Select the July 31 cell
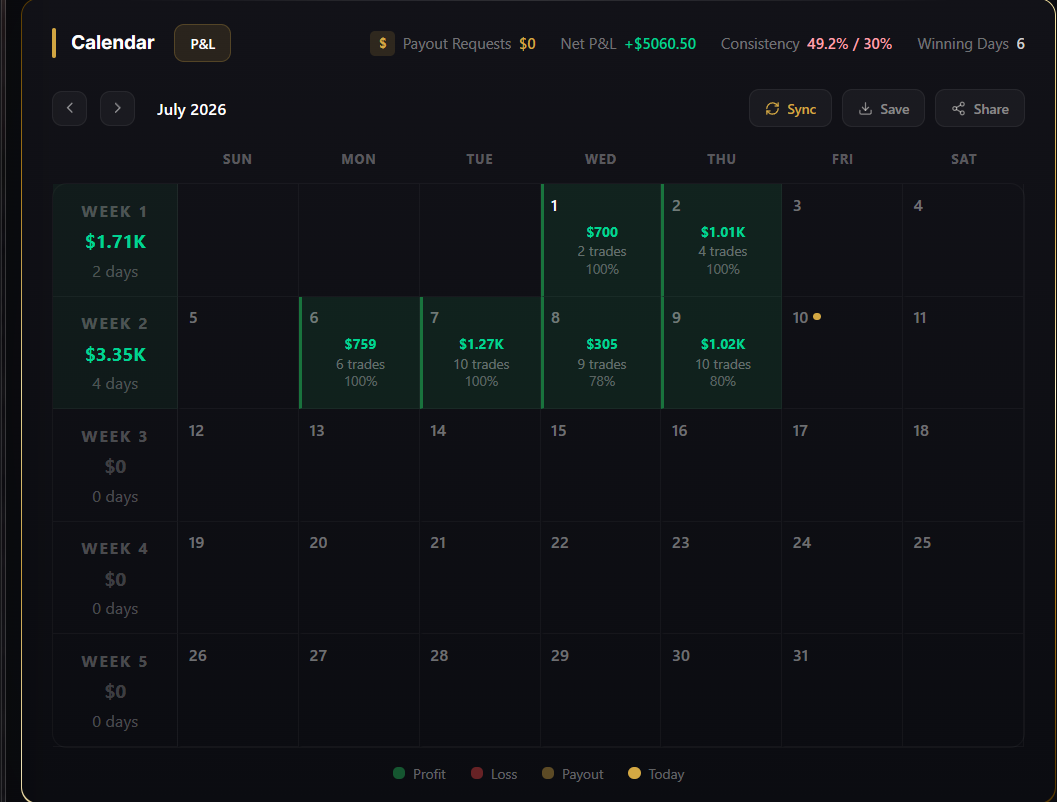Screen dimensions: 1057x802 coord(842,690)
